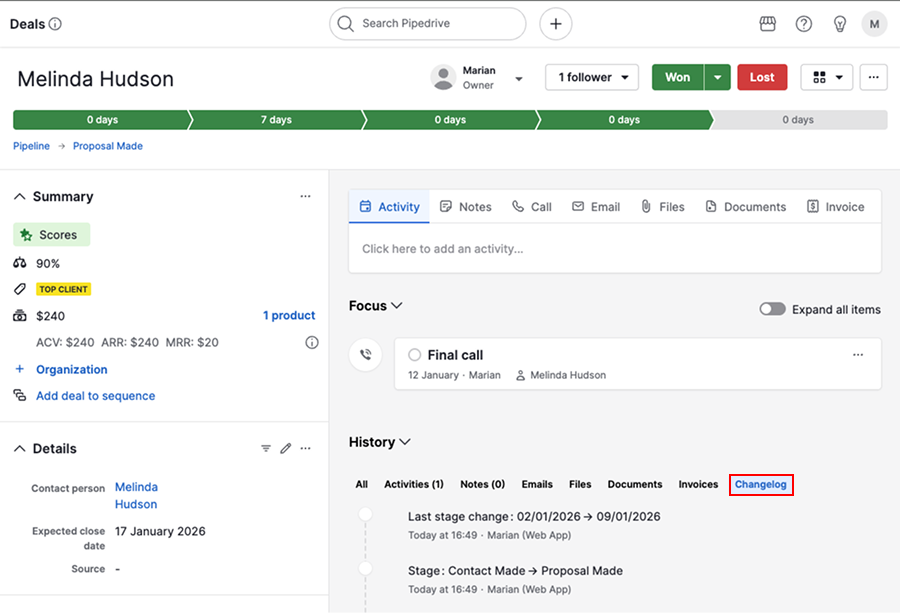Select the Changelog history filter
This screenshot has height=613, width=900.
[x=761, y=485]
